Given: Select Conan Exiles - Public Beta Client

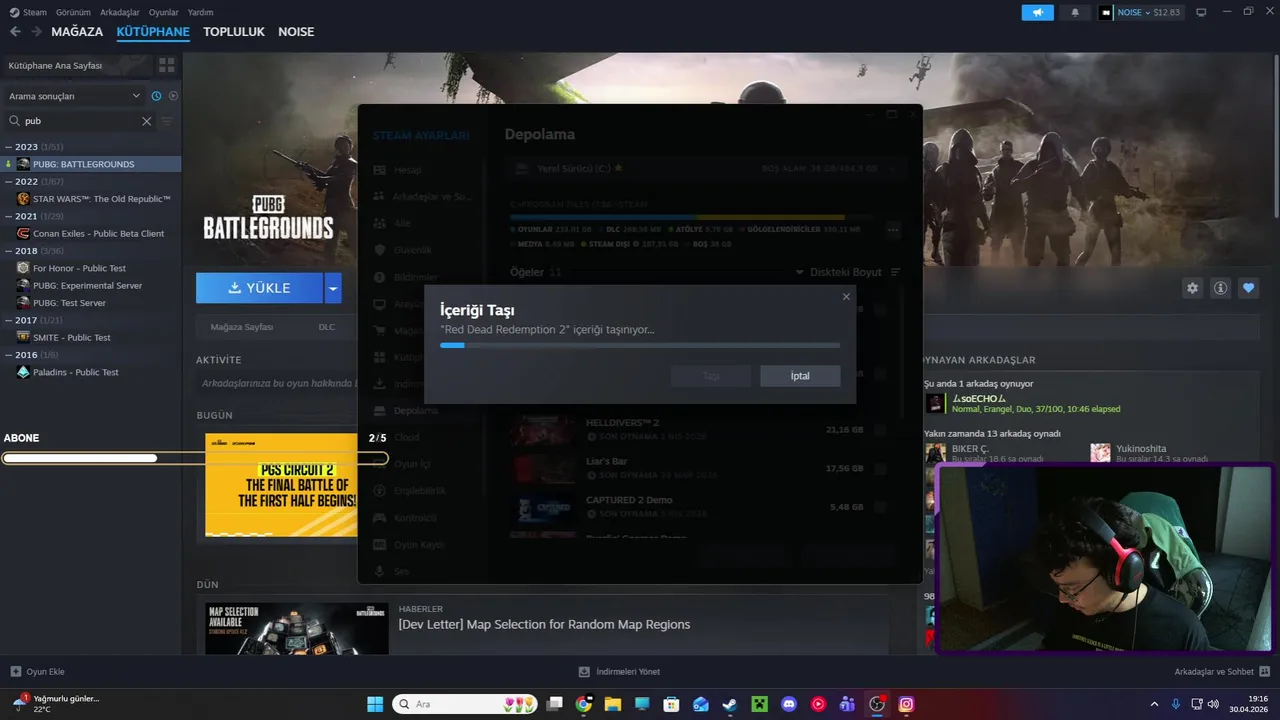Looking at the screenshot, I should 91,233.
